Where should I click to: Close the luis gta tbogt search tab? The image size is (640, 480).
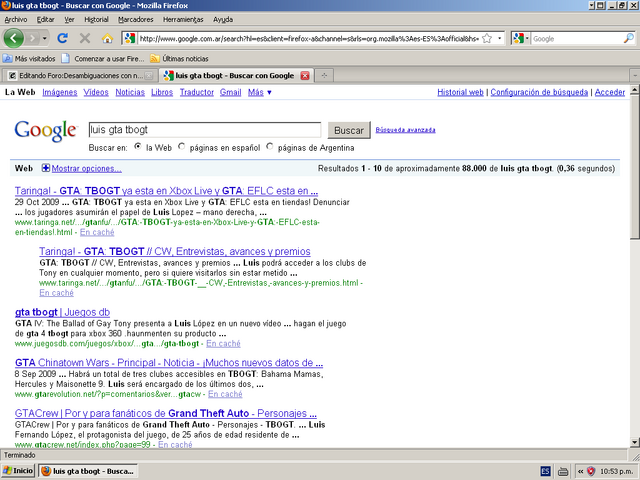pos(304,76)
